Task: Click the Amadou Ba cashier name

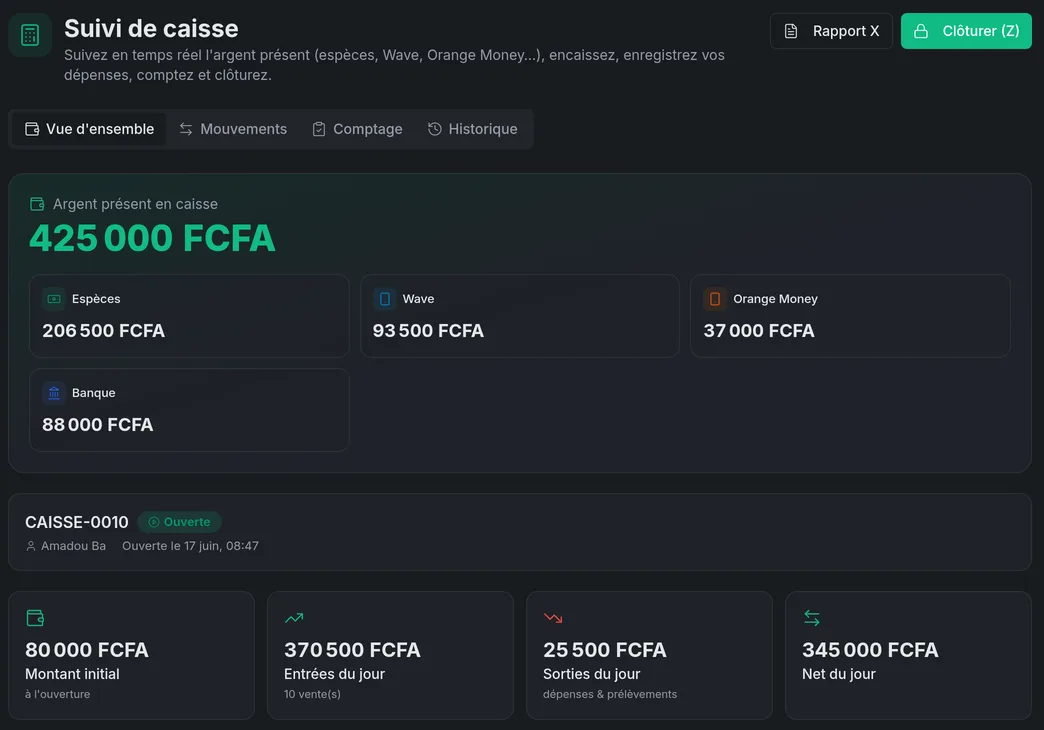Action: click(x=73, y=546)
